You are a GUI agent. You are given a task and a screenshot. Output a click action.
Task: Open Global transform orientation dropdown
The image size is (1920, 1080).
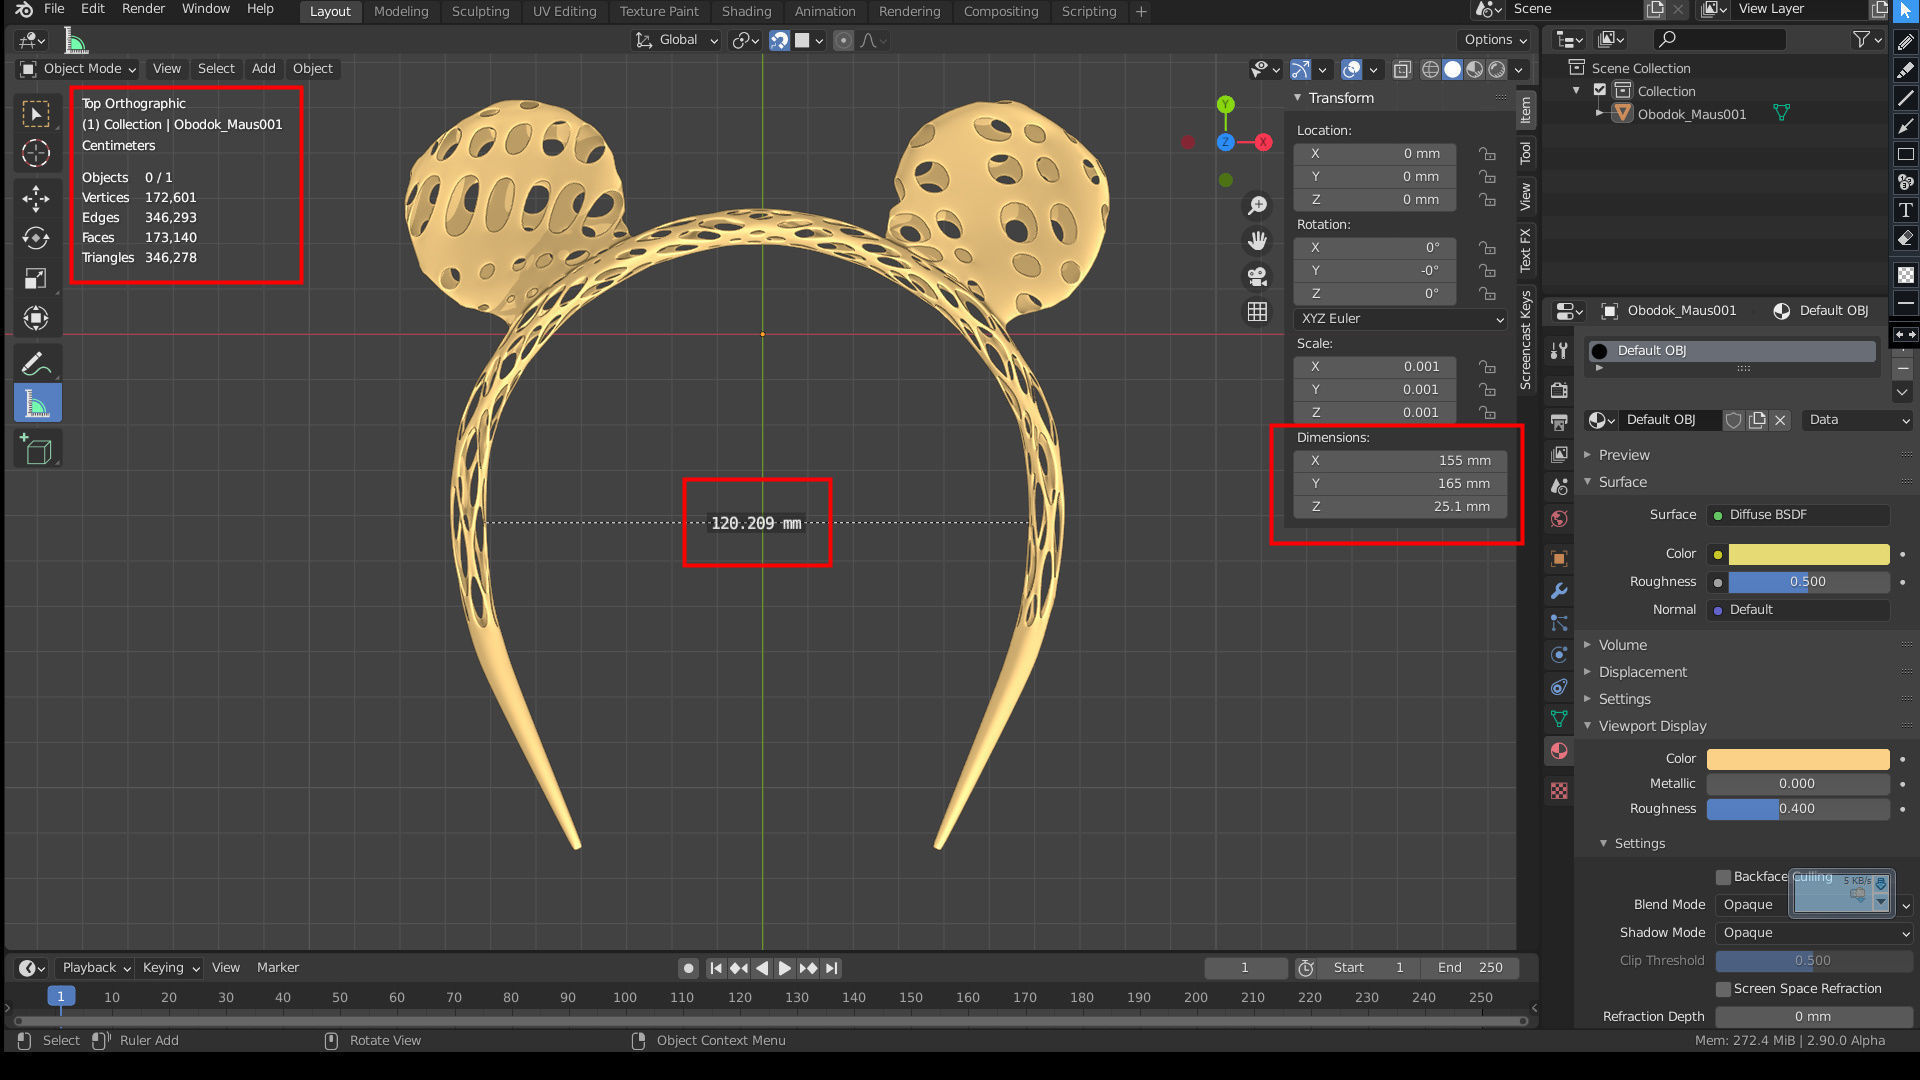click(x=677, y=40)
